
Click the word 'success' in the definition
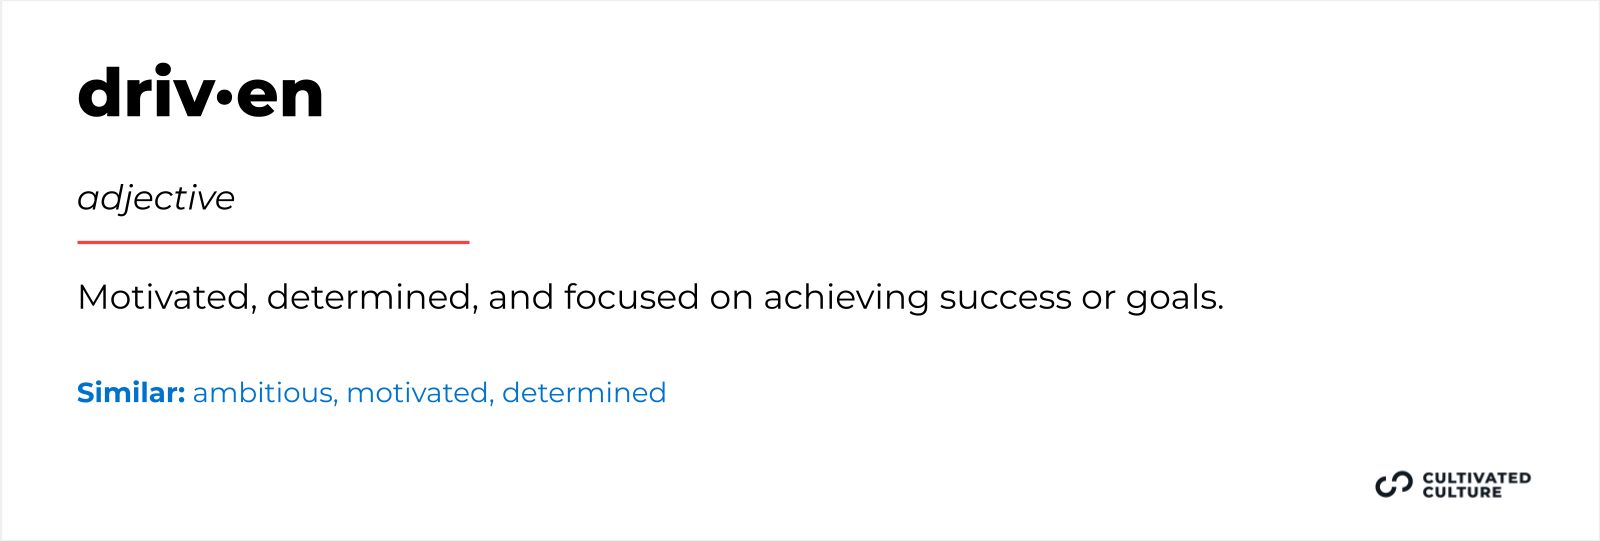[1005, 297]
